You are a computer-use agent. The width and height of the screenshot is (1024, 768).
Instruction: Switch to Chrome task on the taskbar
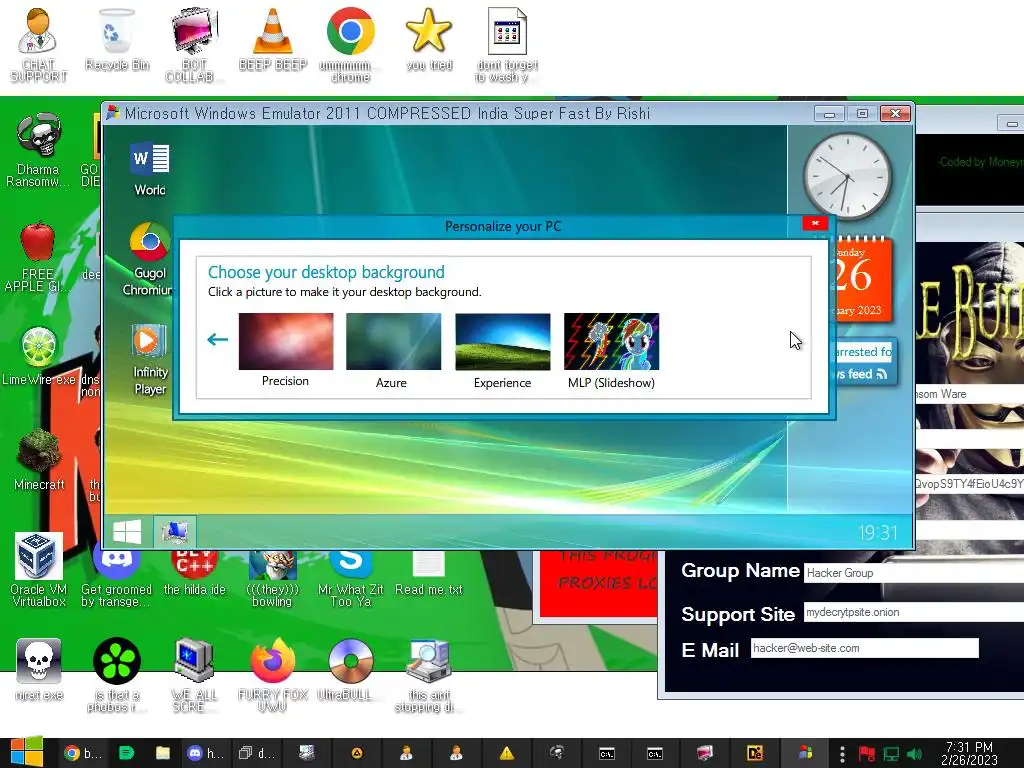point(84,753)
